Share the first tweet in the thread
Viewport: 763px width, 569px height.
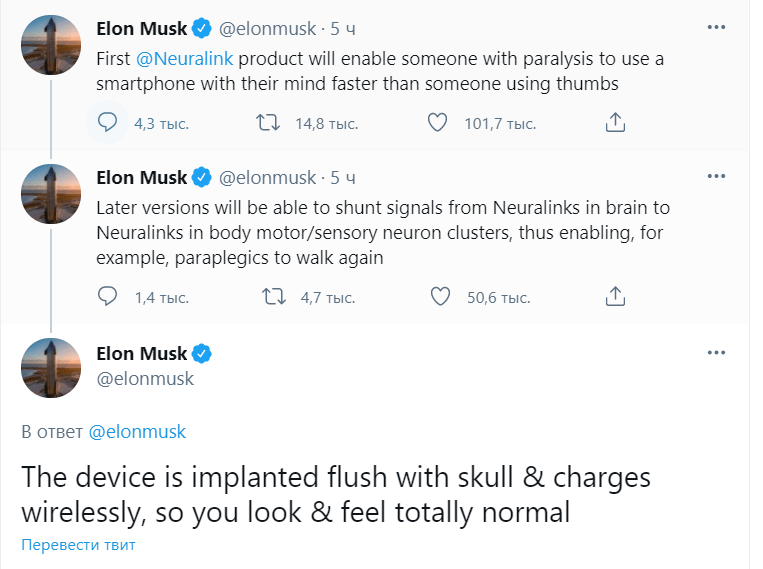click(x=616, y=123)
